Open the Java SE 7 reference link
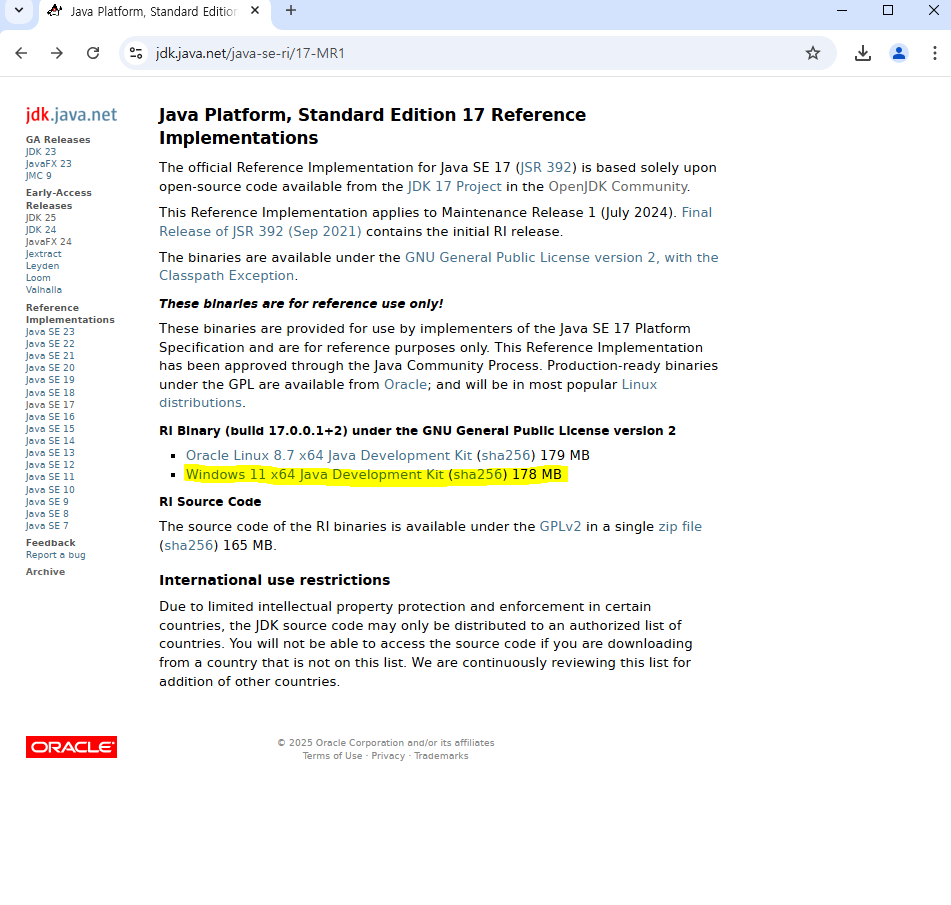Viewport: 951px width, 905px height. (47, 526)
